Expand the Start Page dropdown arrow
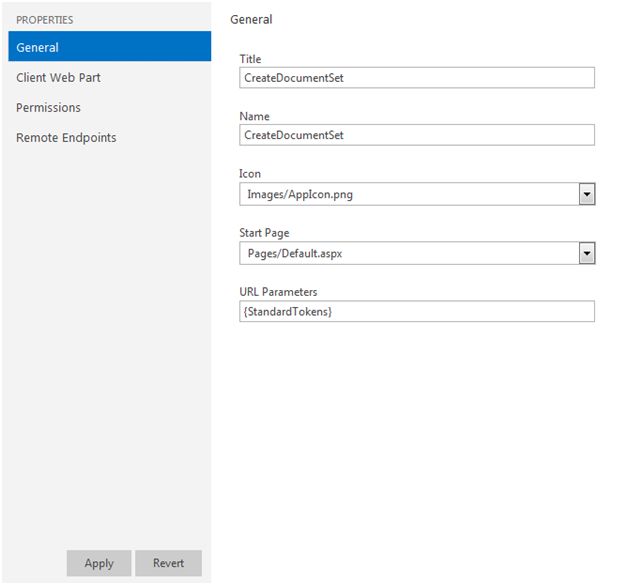The image size is (628, 585). 587,253
